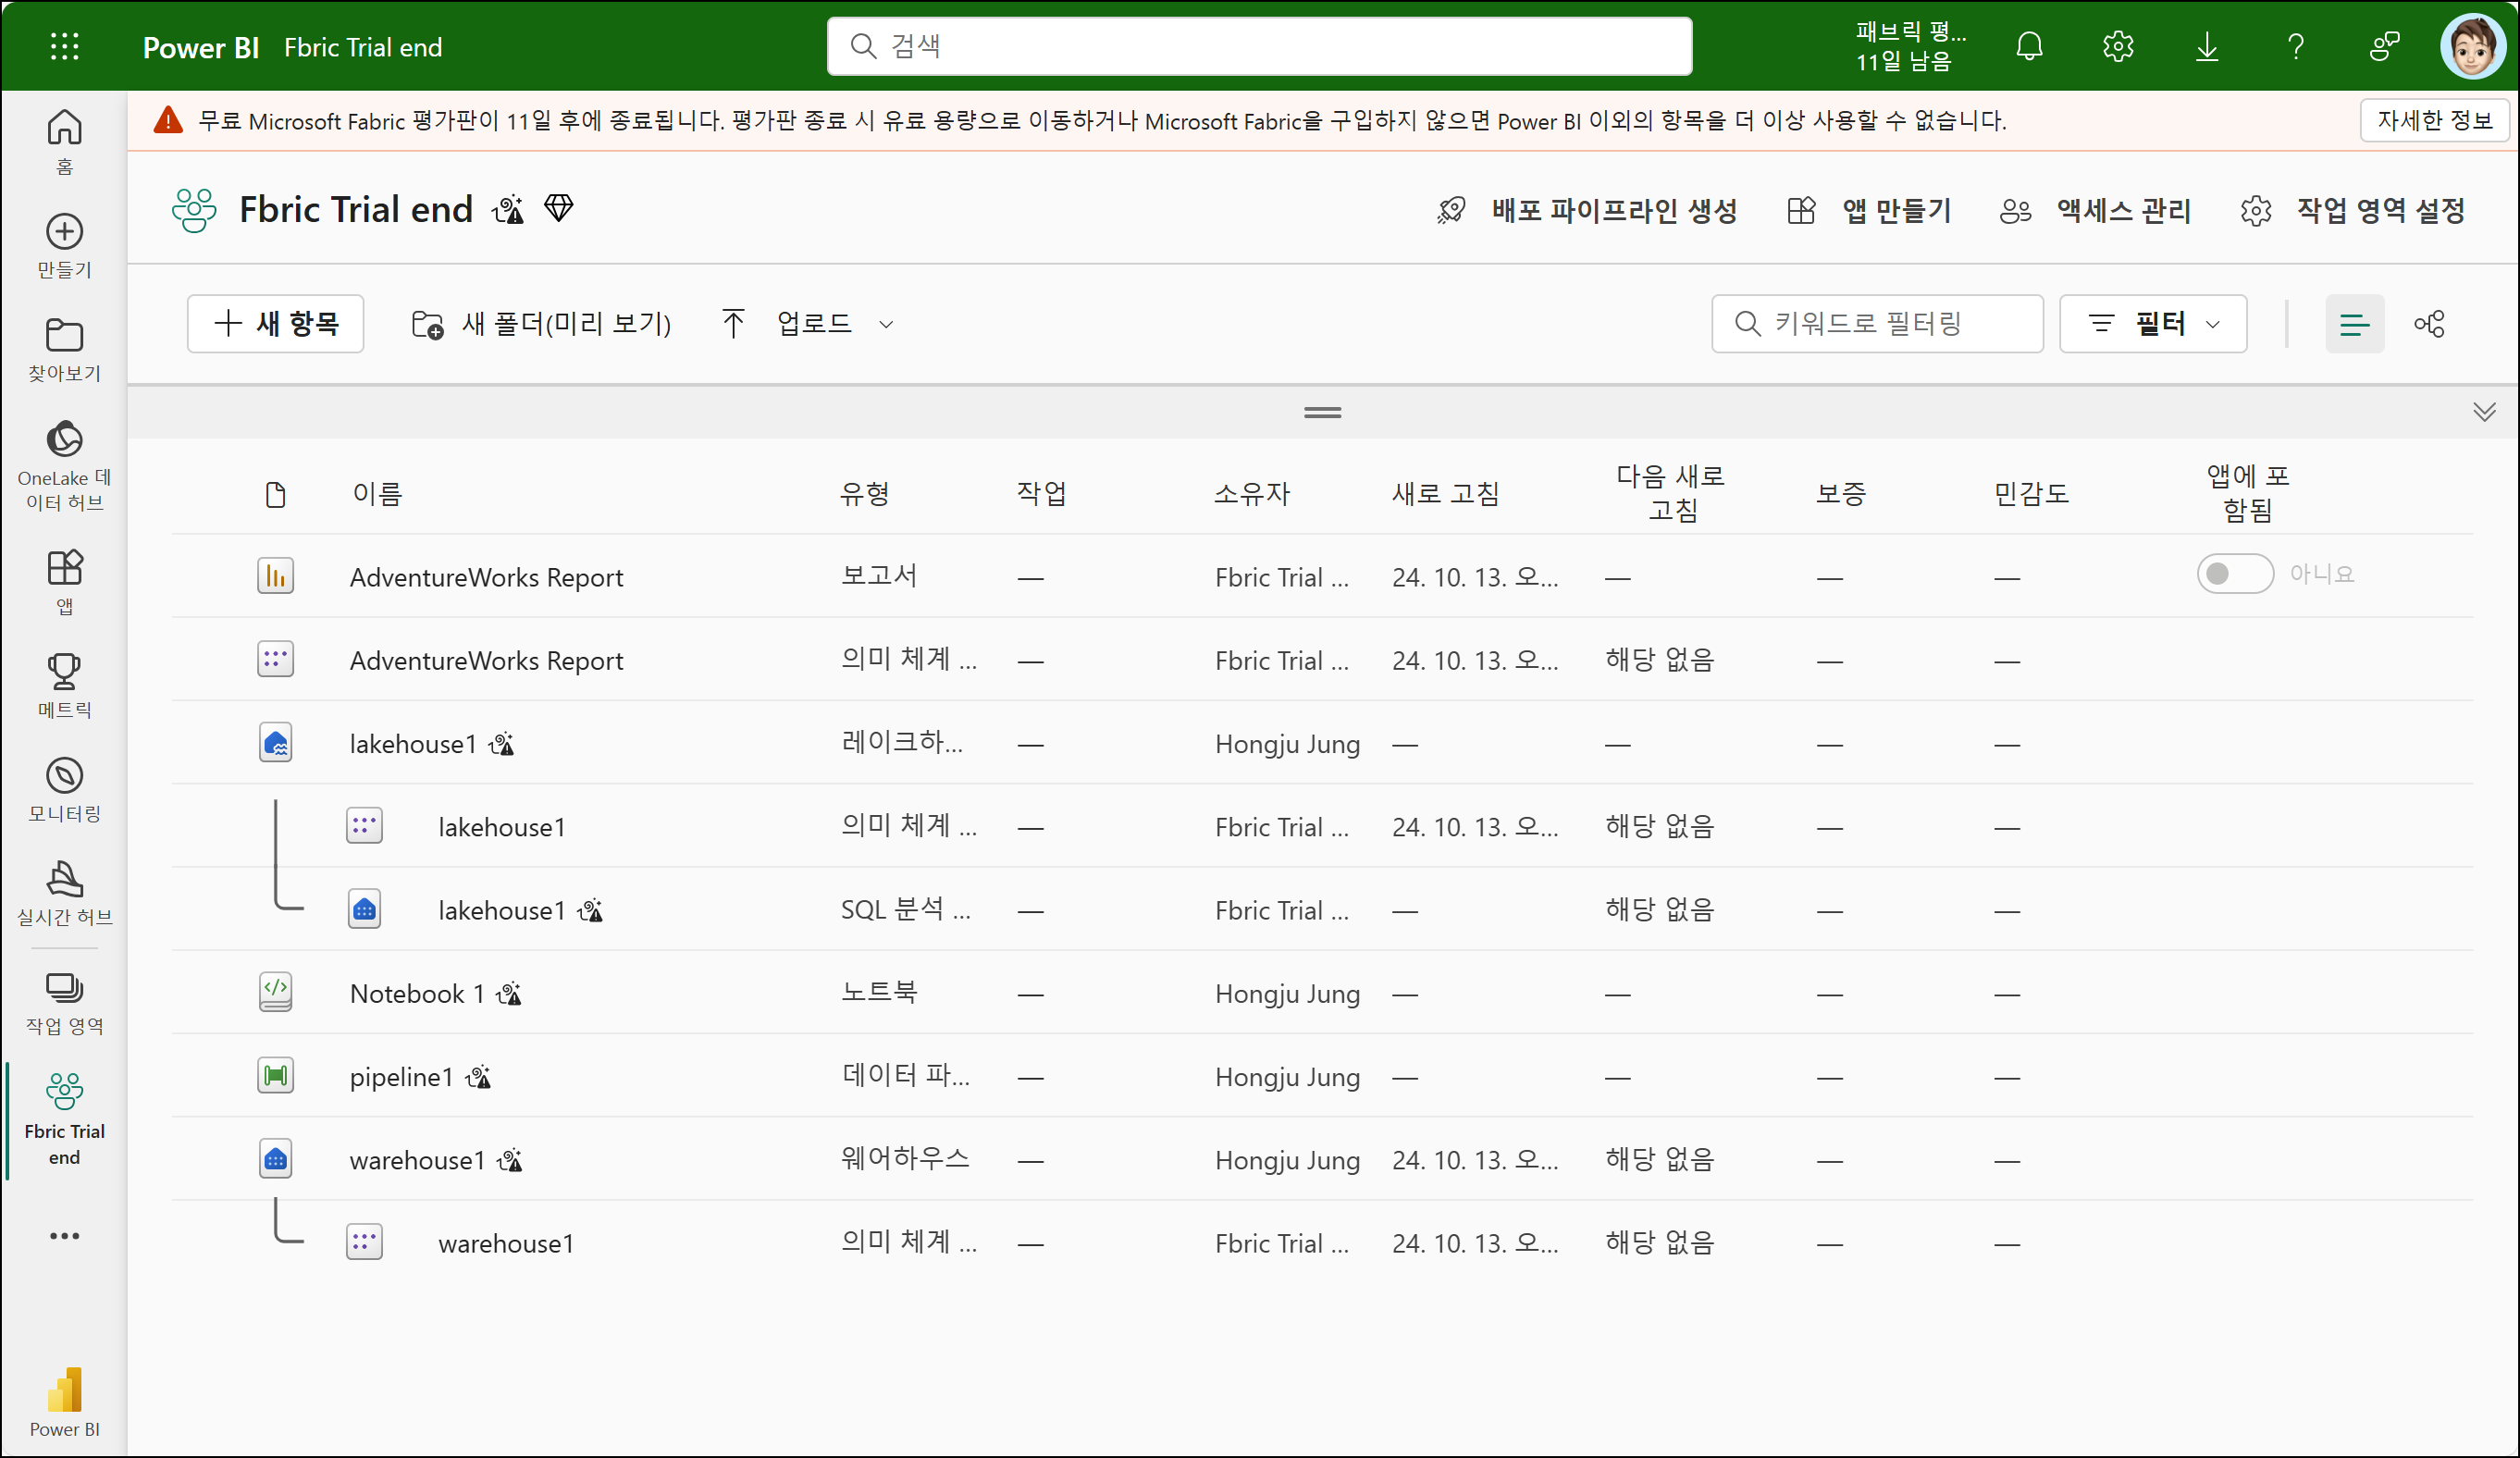
Task: Click the file type column header icon
Action: pos(275,494)
